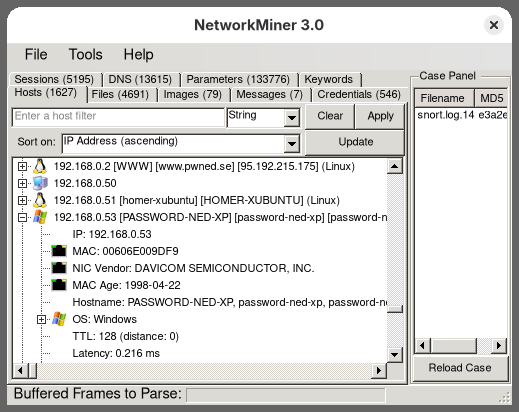Screen dimensions: 519x412
Task: Open the Tools menu
Action: click(85, 54)
